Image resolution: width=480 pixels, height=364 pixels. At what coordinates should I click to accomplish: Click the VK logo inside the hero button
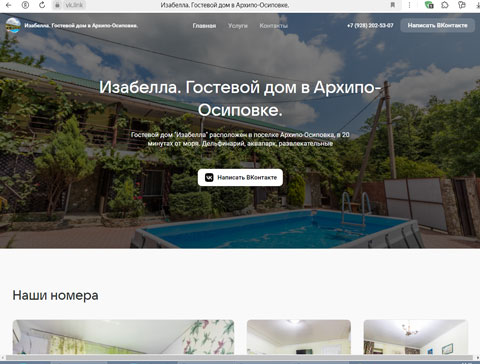point(209,177)
